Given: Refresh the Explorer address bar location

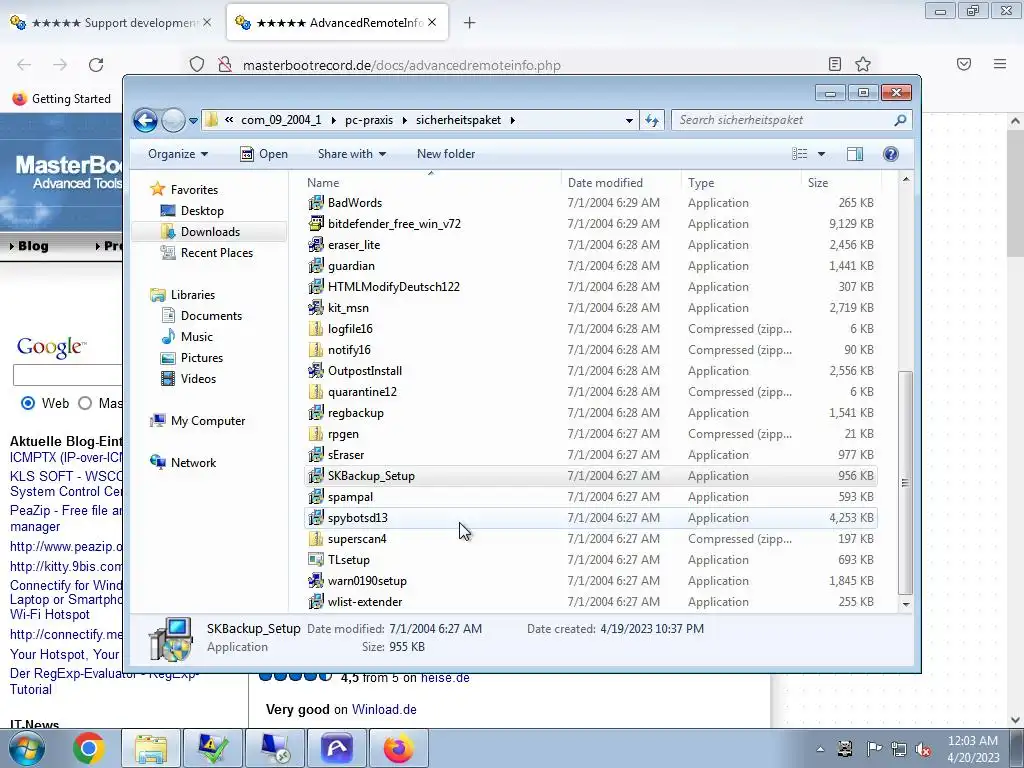Looking at the screenshot, I should [x=652, y=120].
